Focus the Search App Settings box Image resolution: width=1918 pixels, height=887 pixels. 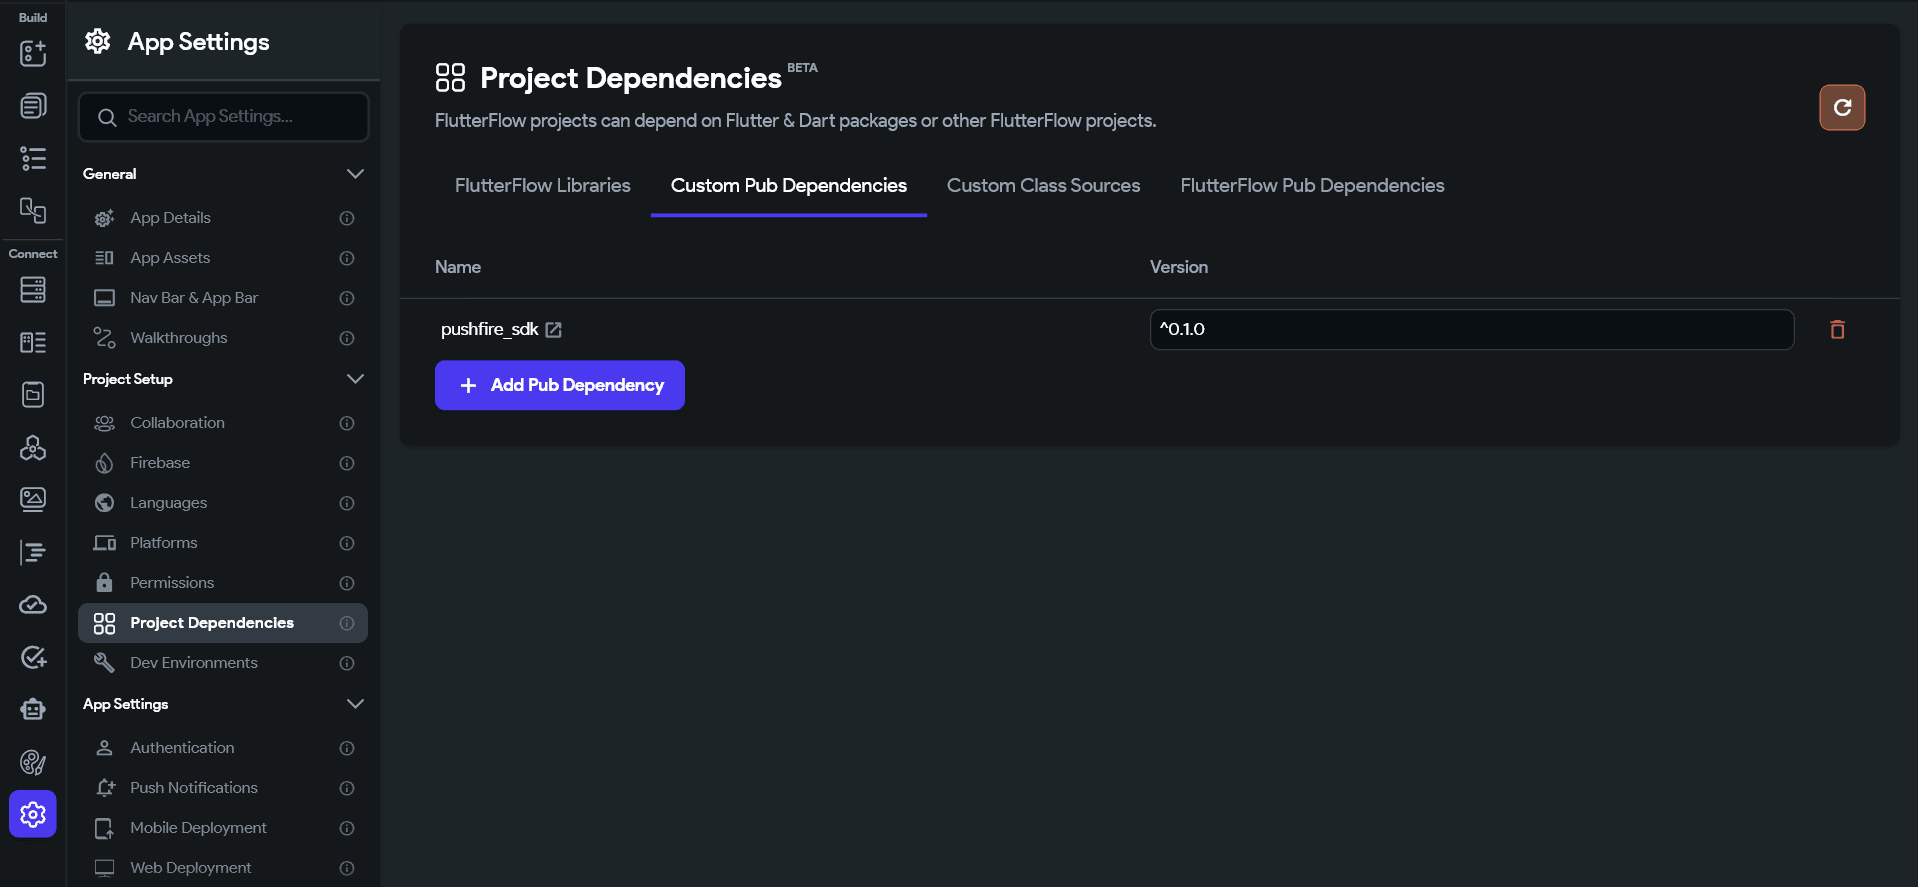click(224, 117)
